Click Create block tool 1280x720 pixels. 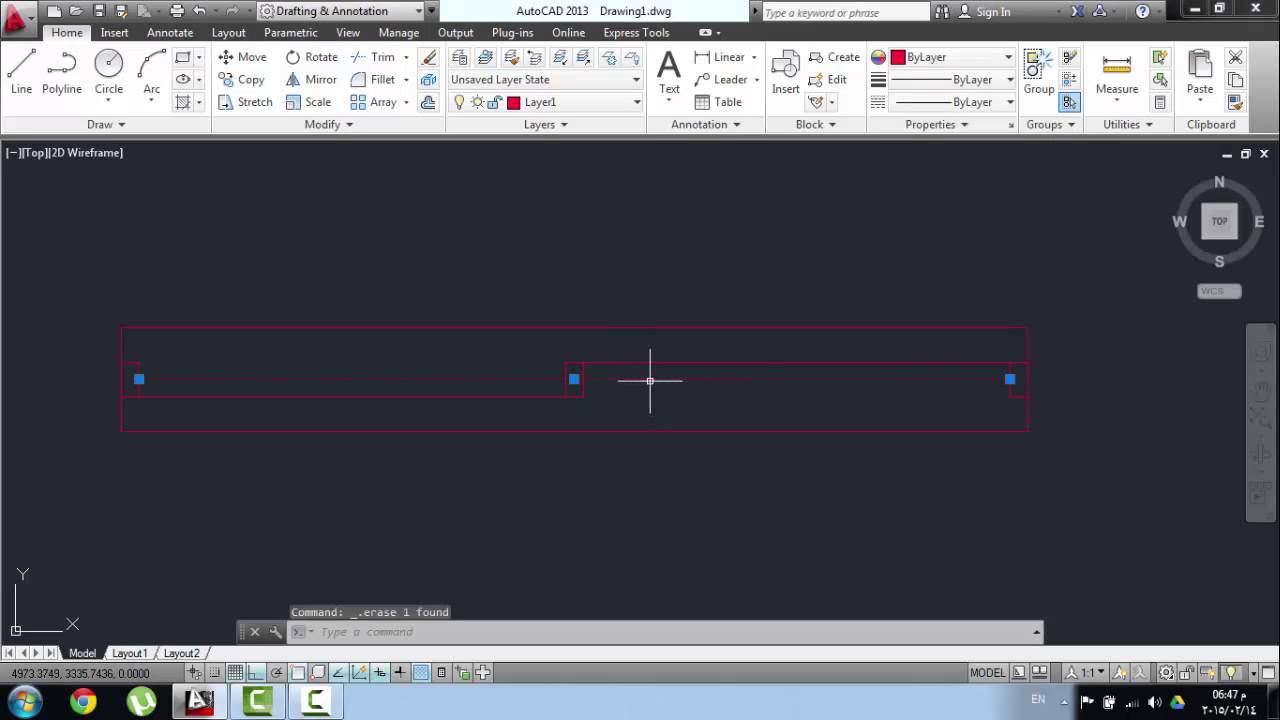834,57
